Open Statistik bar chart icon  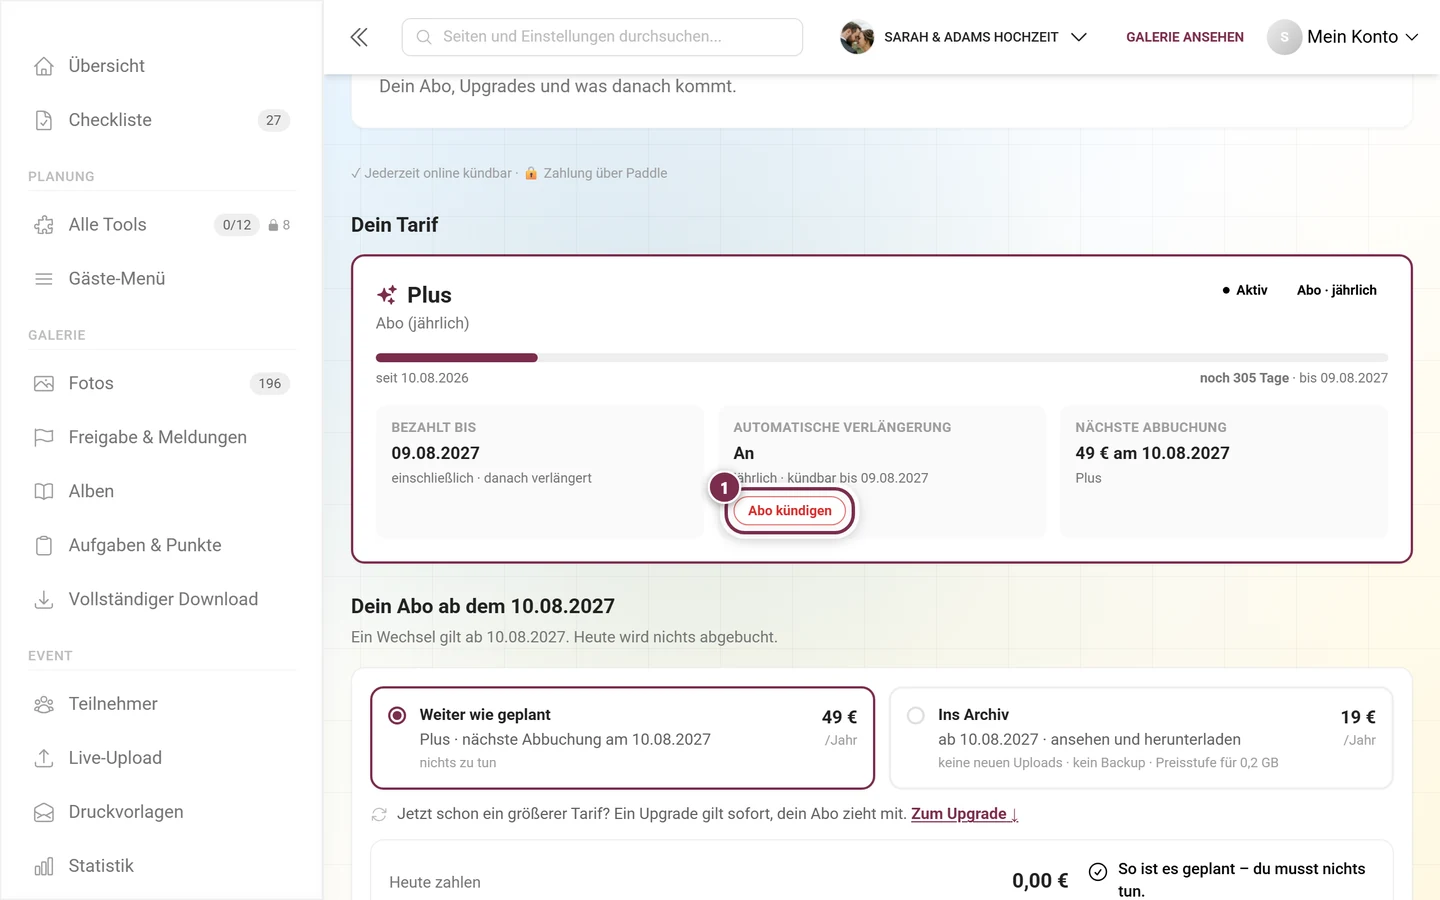44,866
